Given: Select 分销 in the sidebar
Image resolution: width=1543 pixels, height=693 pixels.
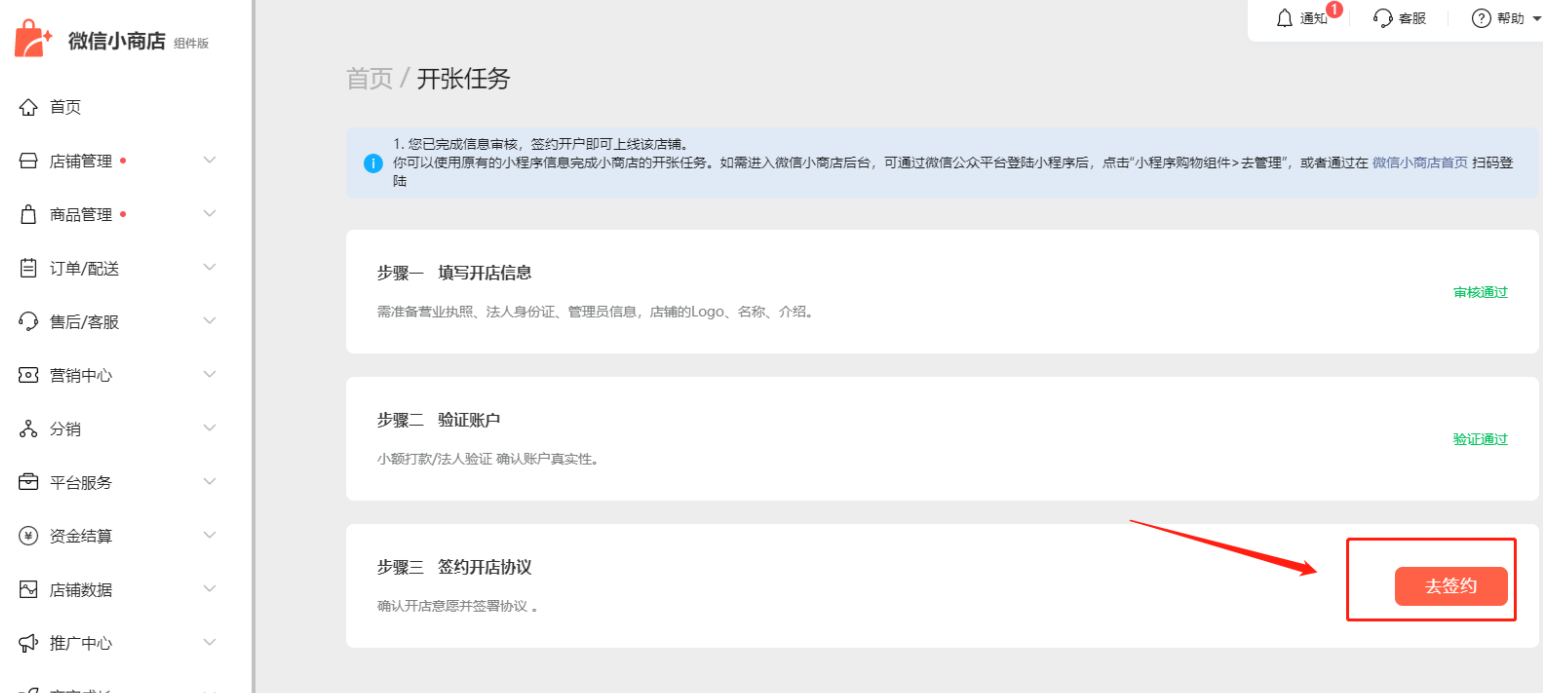Looking at the screenshot, I should (x=66, y=429).
